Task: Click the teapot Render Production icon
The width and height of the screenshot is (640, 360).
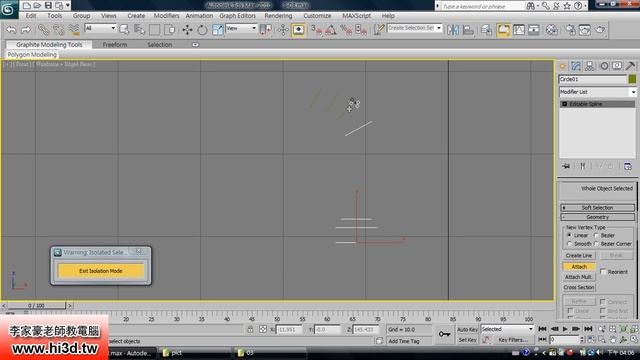Action: (600, 30)
